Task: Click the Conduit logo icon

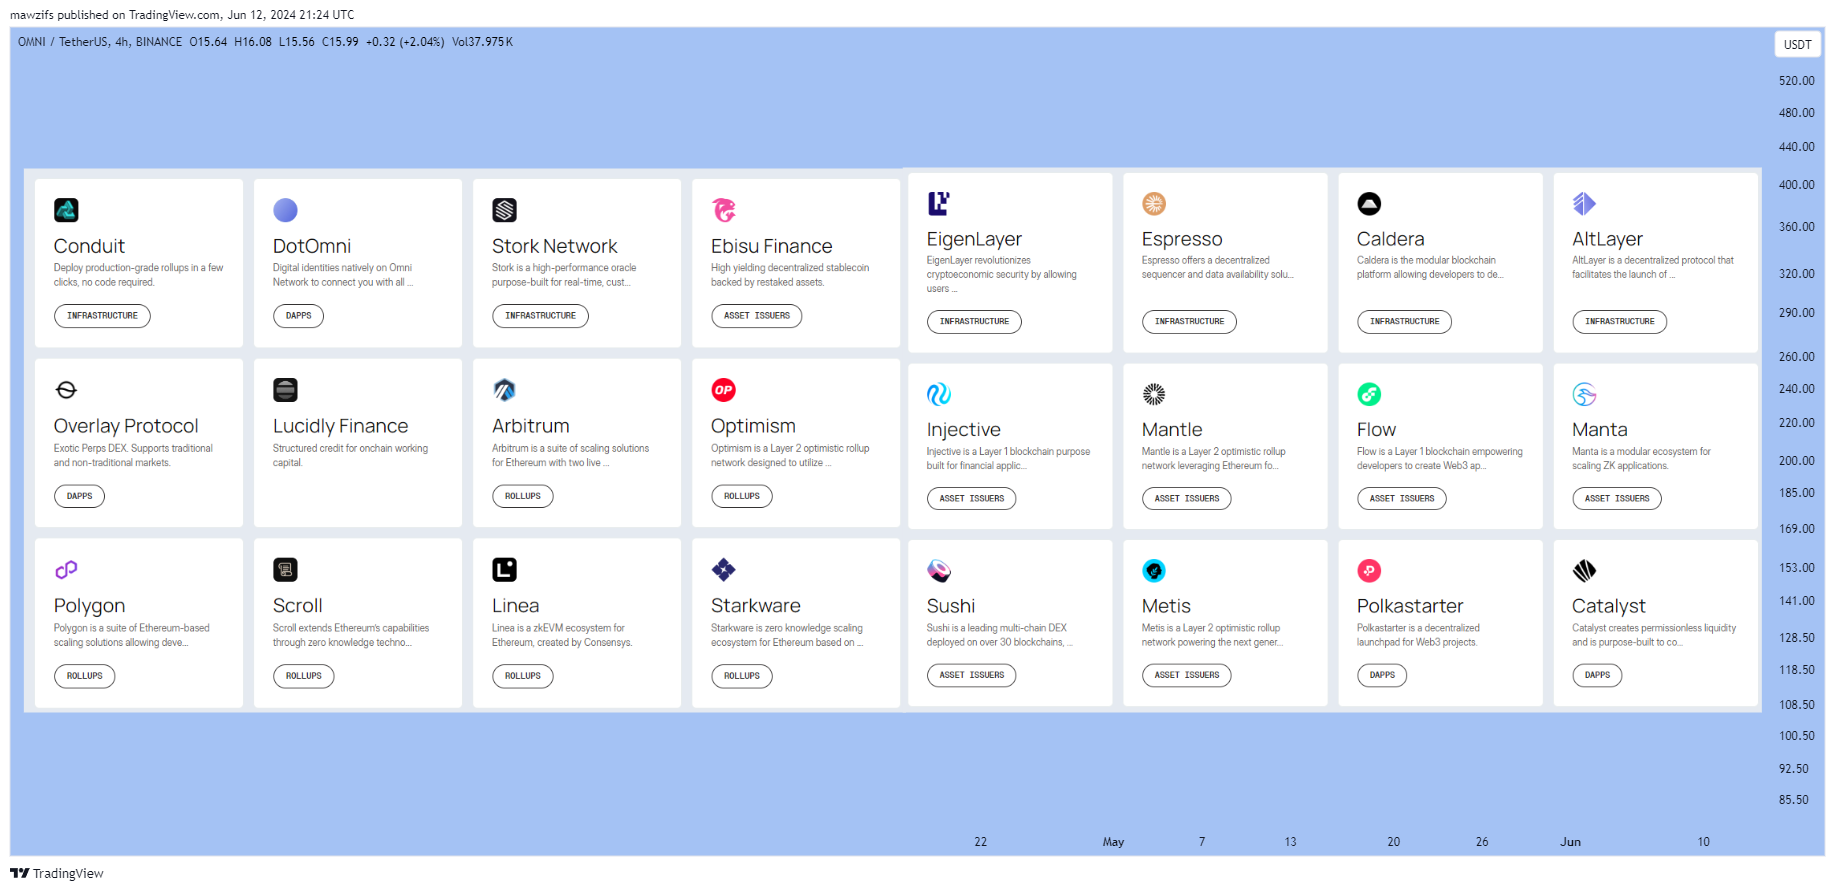Action: pyautogui.click(x=66, y=210)
